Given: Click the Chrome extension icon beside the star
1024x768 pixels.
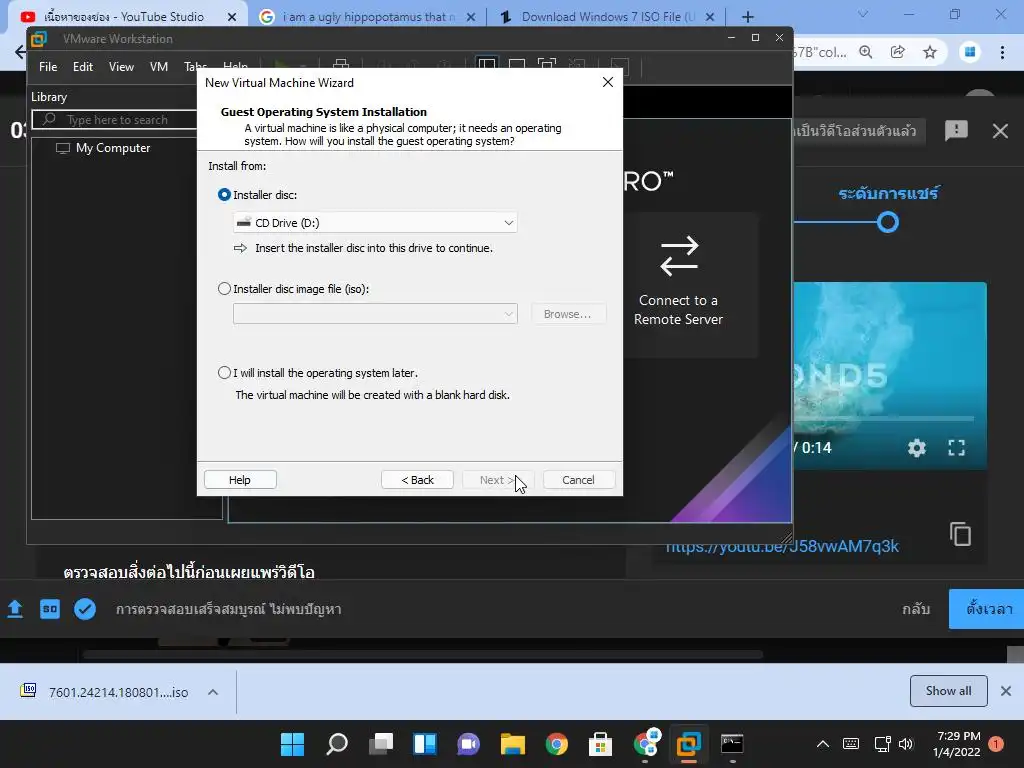Looking at the screenshot, I should point(970,52).
